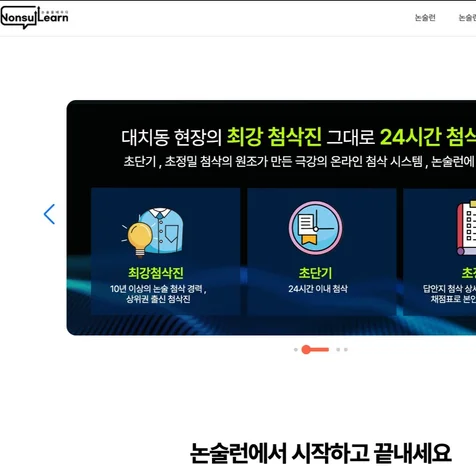Click the banner headline 대치동 현장의 최강 첨삭진

click(221, 137)
